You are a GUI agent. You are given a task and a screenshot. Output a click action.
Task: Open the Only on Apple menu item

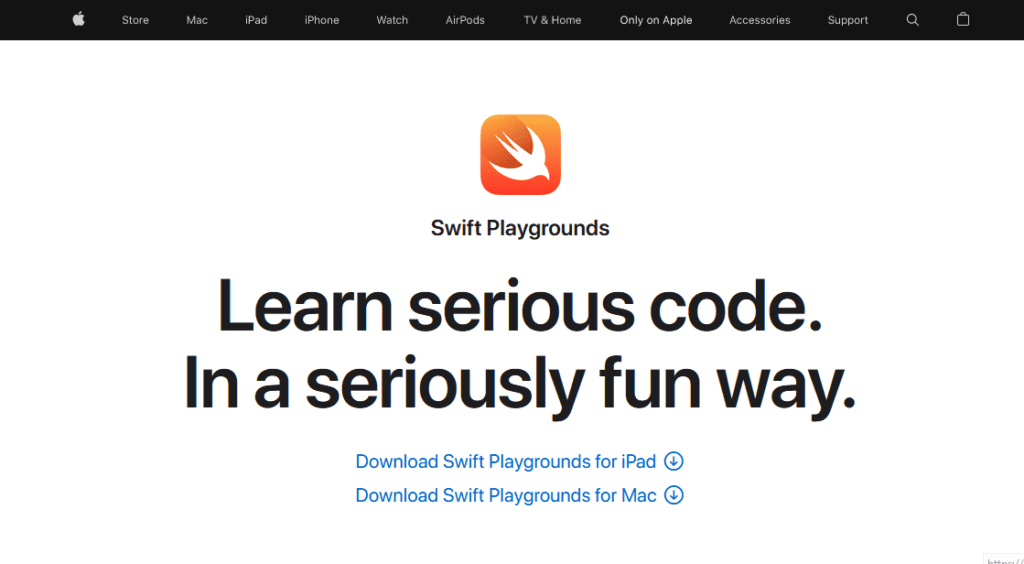tap(656, 20)
